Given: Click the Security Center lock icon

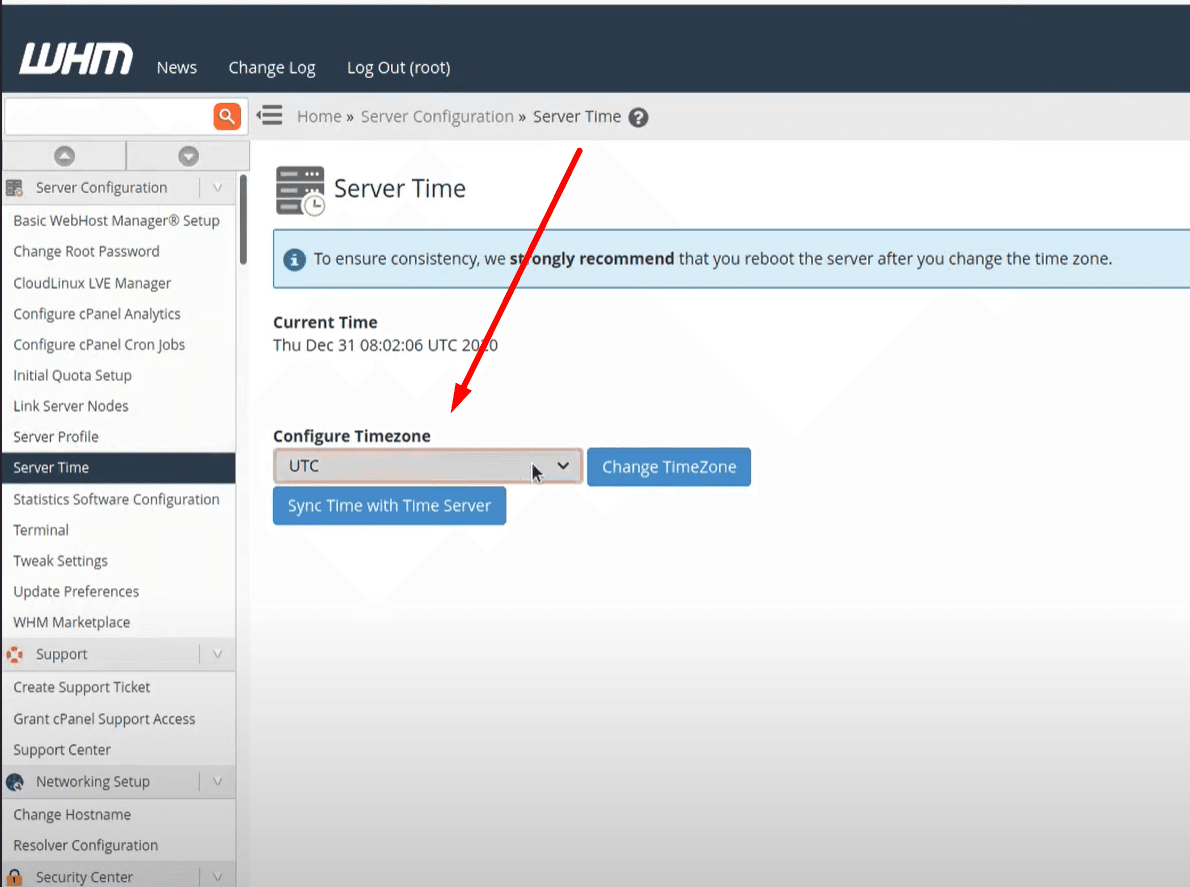Looking at the screenshot, I should pyautogui.click(x=14, y=877).
